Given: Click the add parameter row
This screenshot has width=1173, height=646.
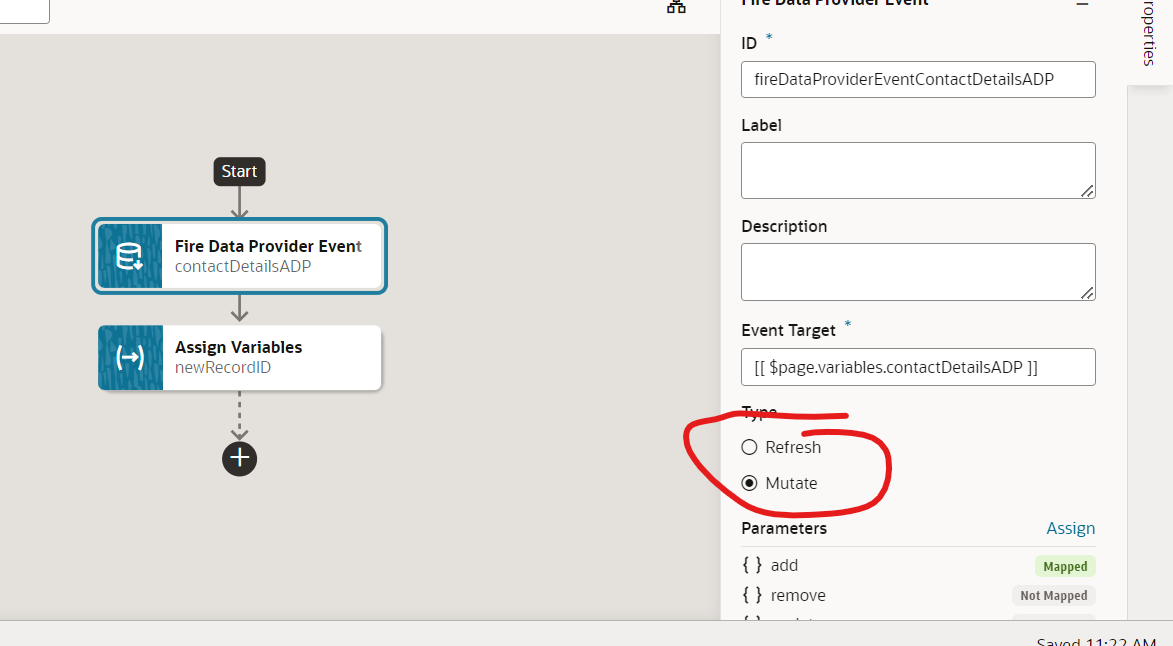Looking at the screenshot, I should (918, 565).
